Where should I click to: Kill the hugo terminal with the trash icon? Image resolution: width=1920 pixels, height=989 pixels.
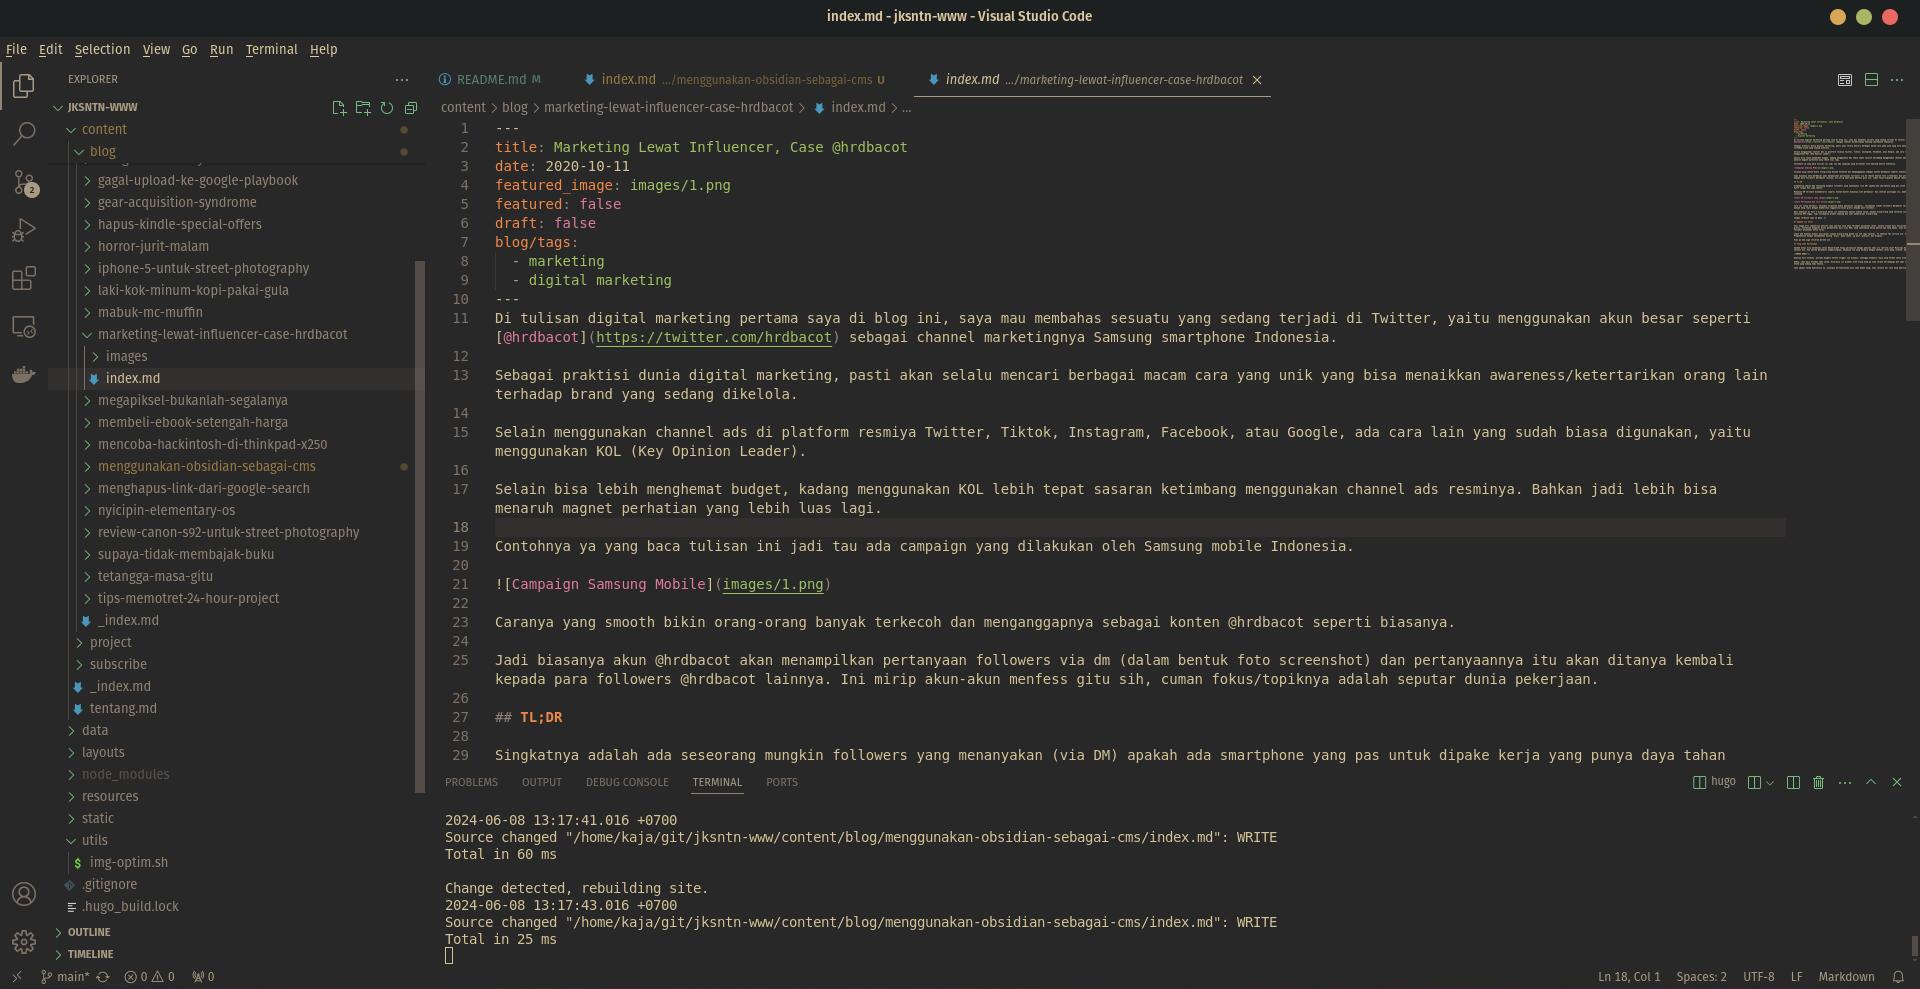(x=1817, y=783)
